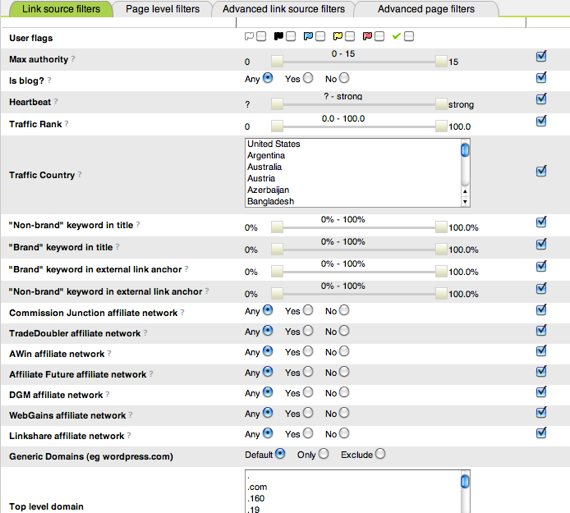Select Yes for Commission Junction network

308,310
